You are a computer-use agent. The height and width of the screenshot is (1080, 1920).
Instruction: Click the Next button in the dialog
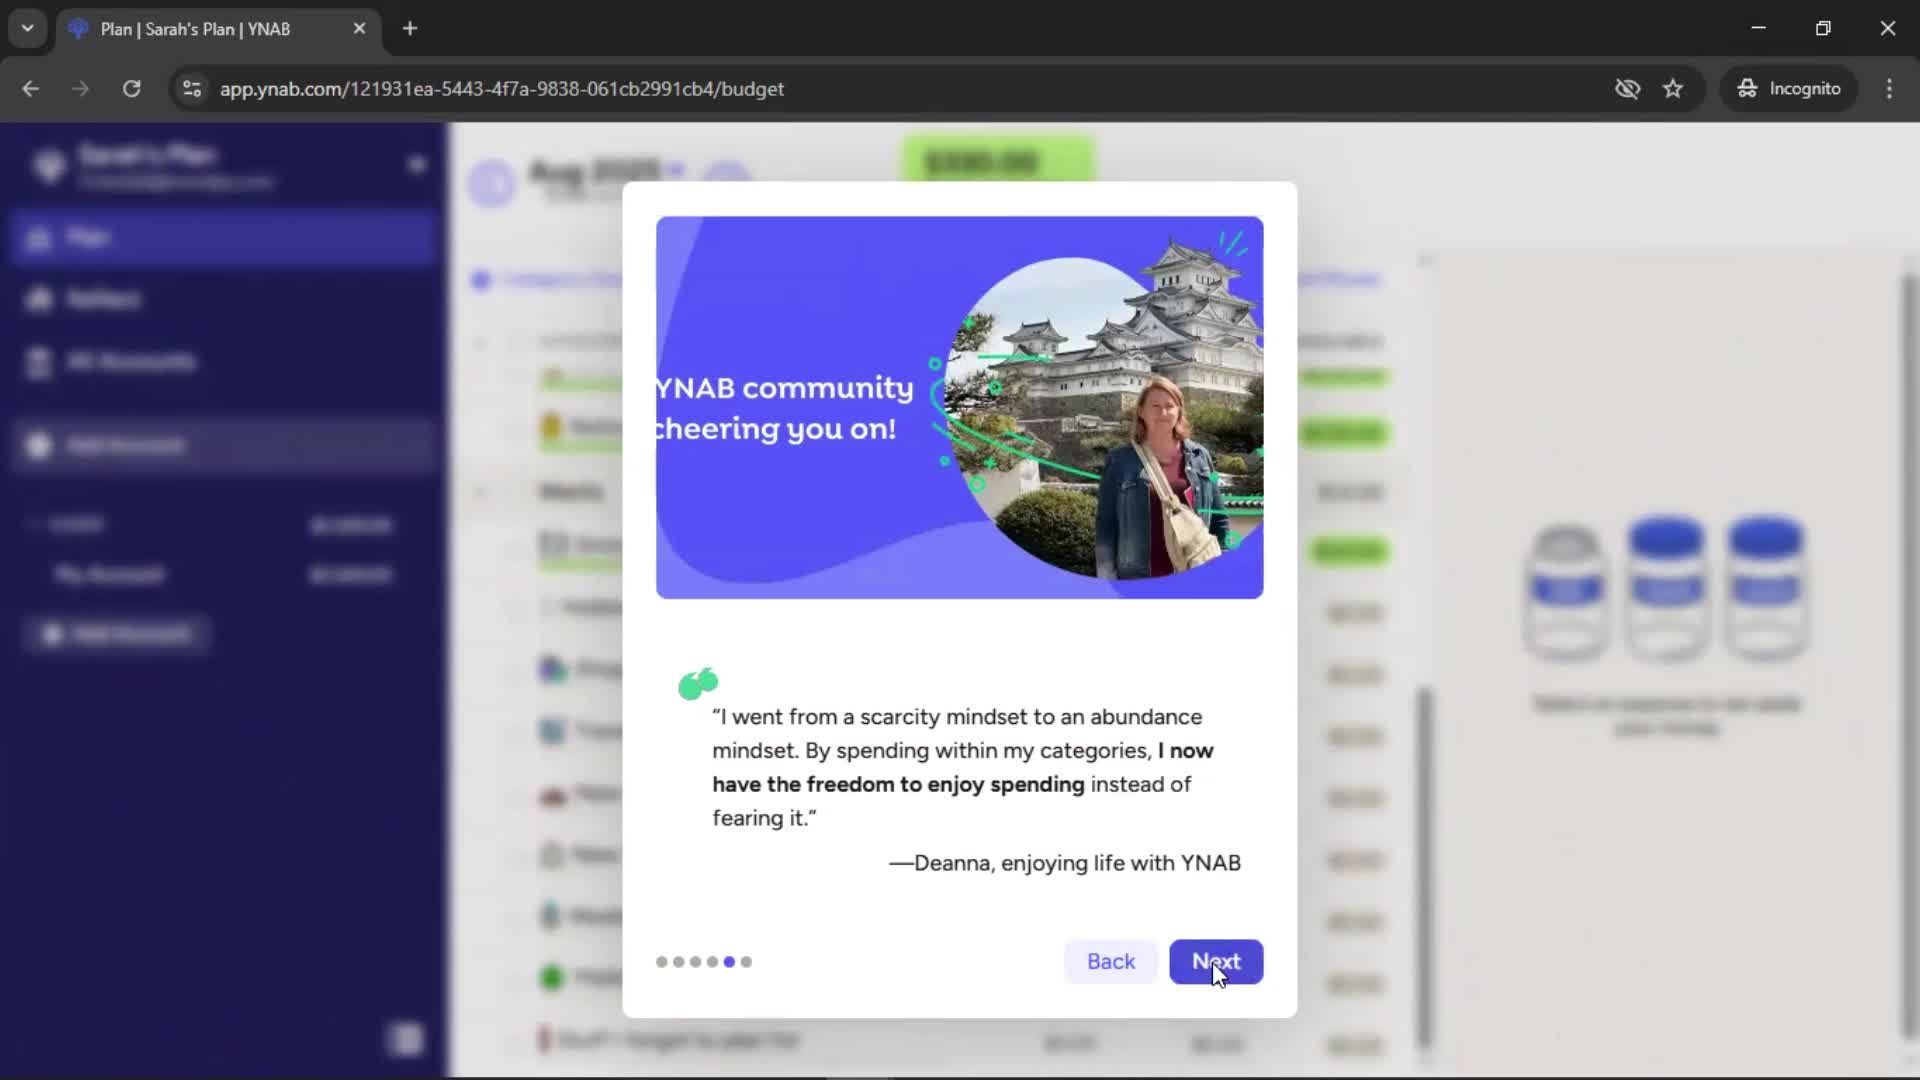(x=1216, y=961)
